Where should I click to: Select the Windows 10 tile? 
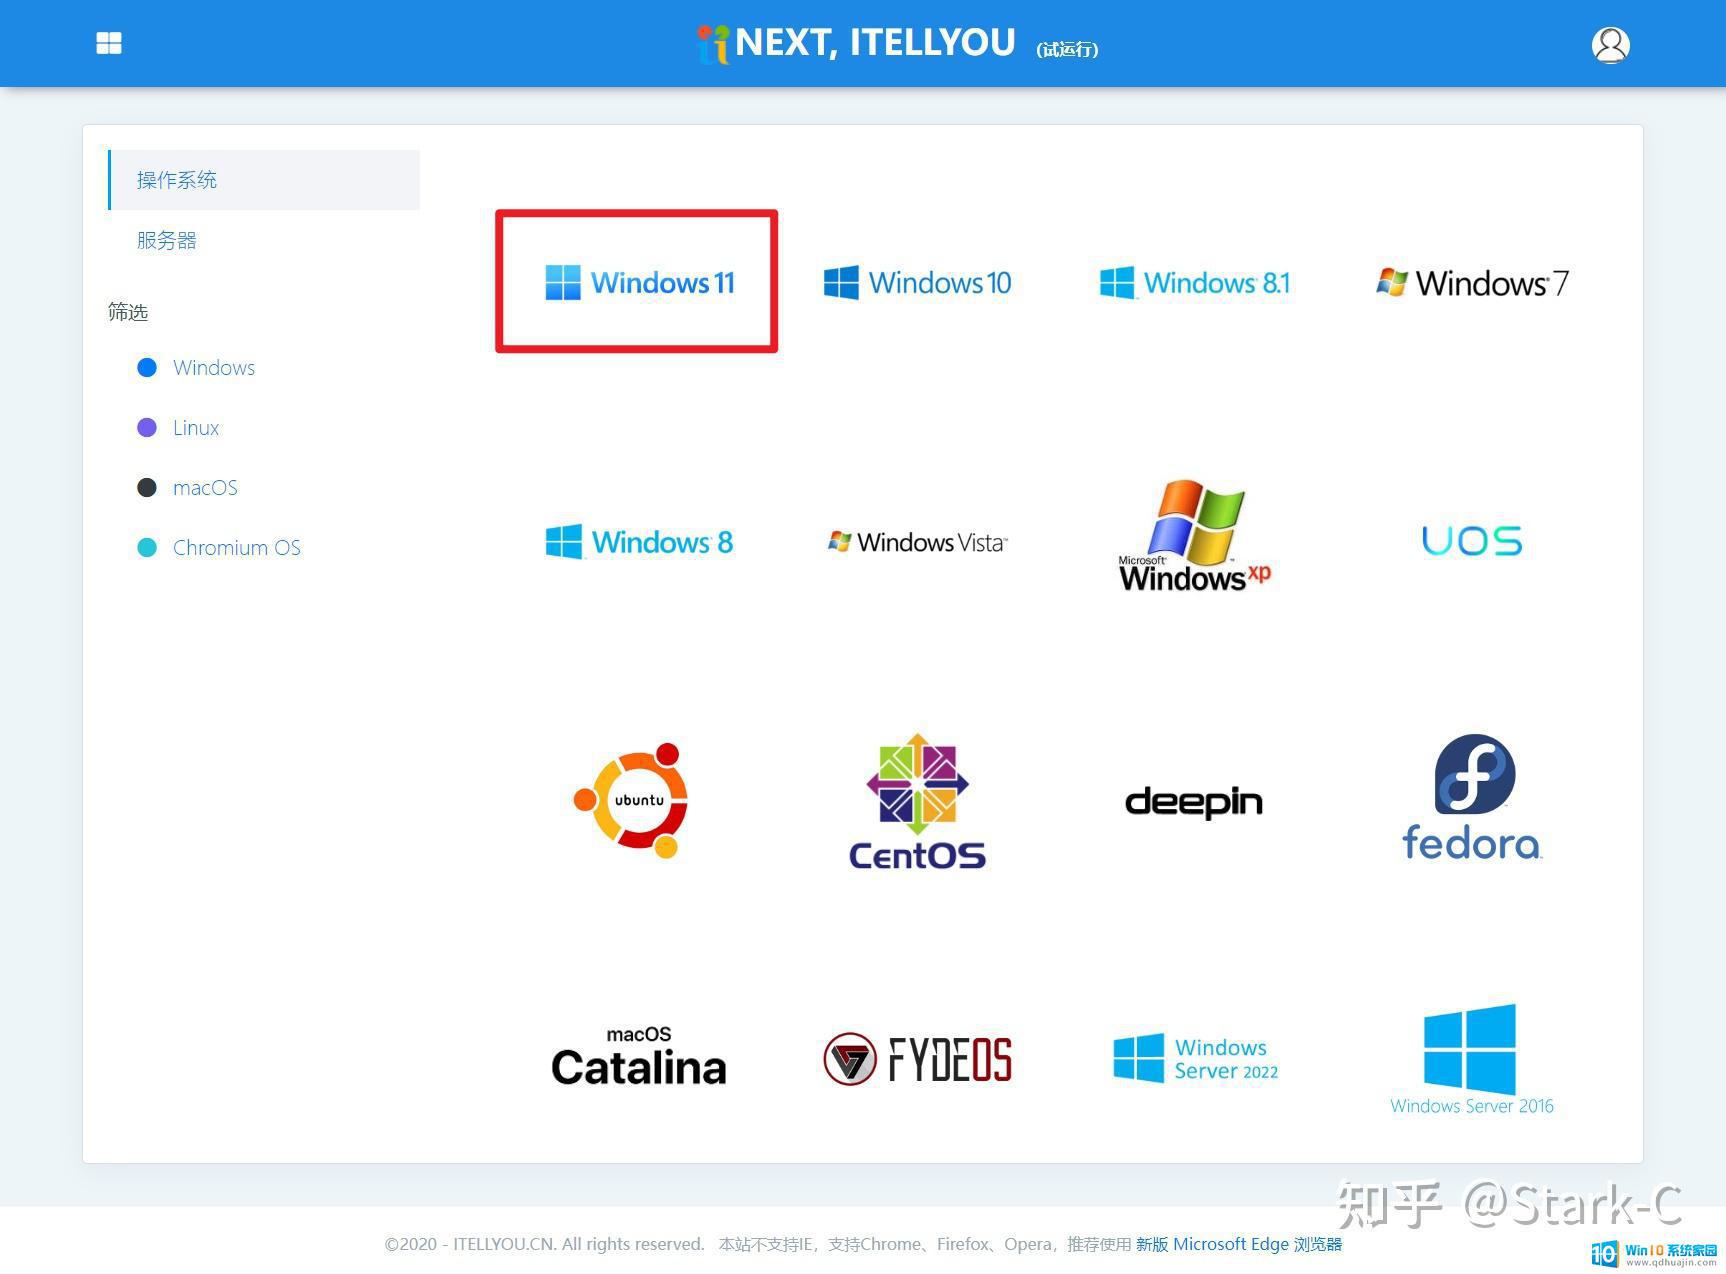pyautogui.click(x=917, y=282)
